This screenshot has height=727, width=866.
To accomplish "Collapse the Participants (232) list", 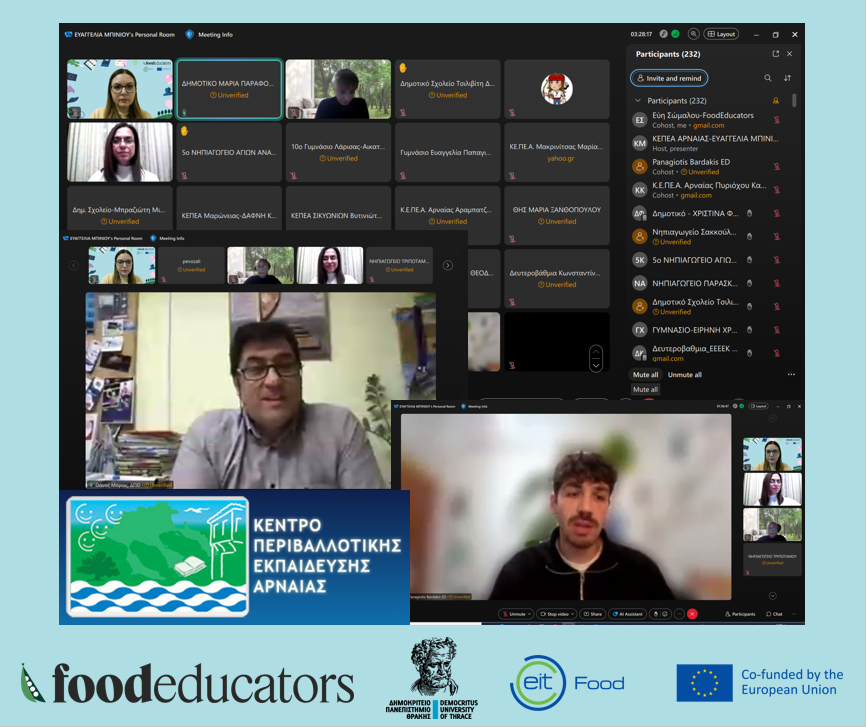I will tap(638, 101).
